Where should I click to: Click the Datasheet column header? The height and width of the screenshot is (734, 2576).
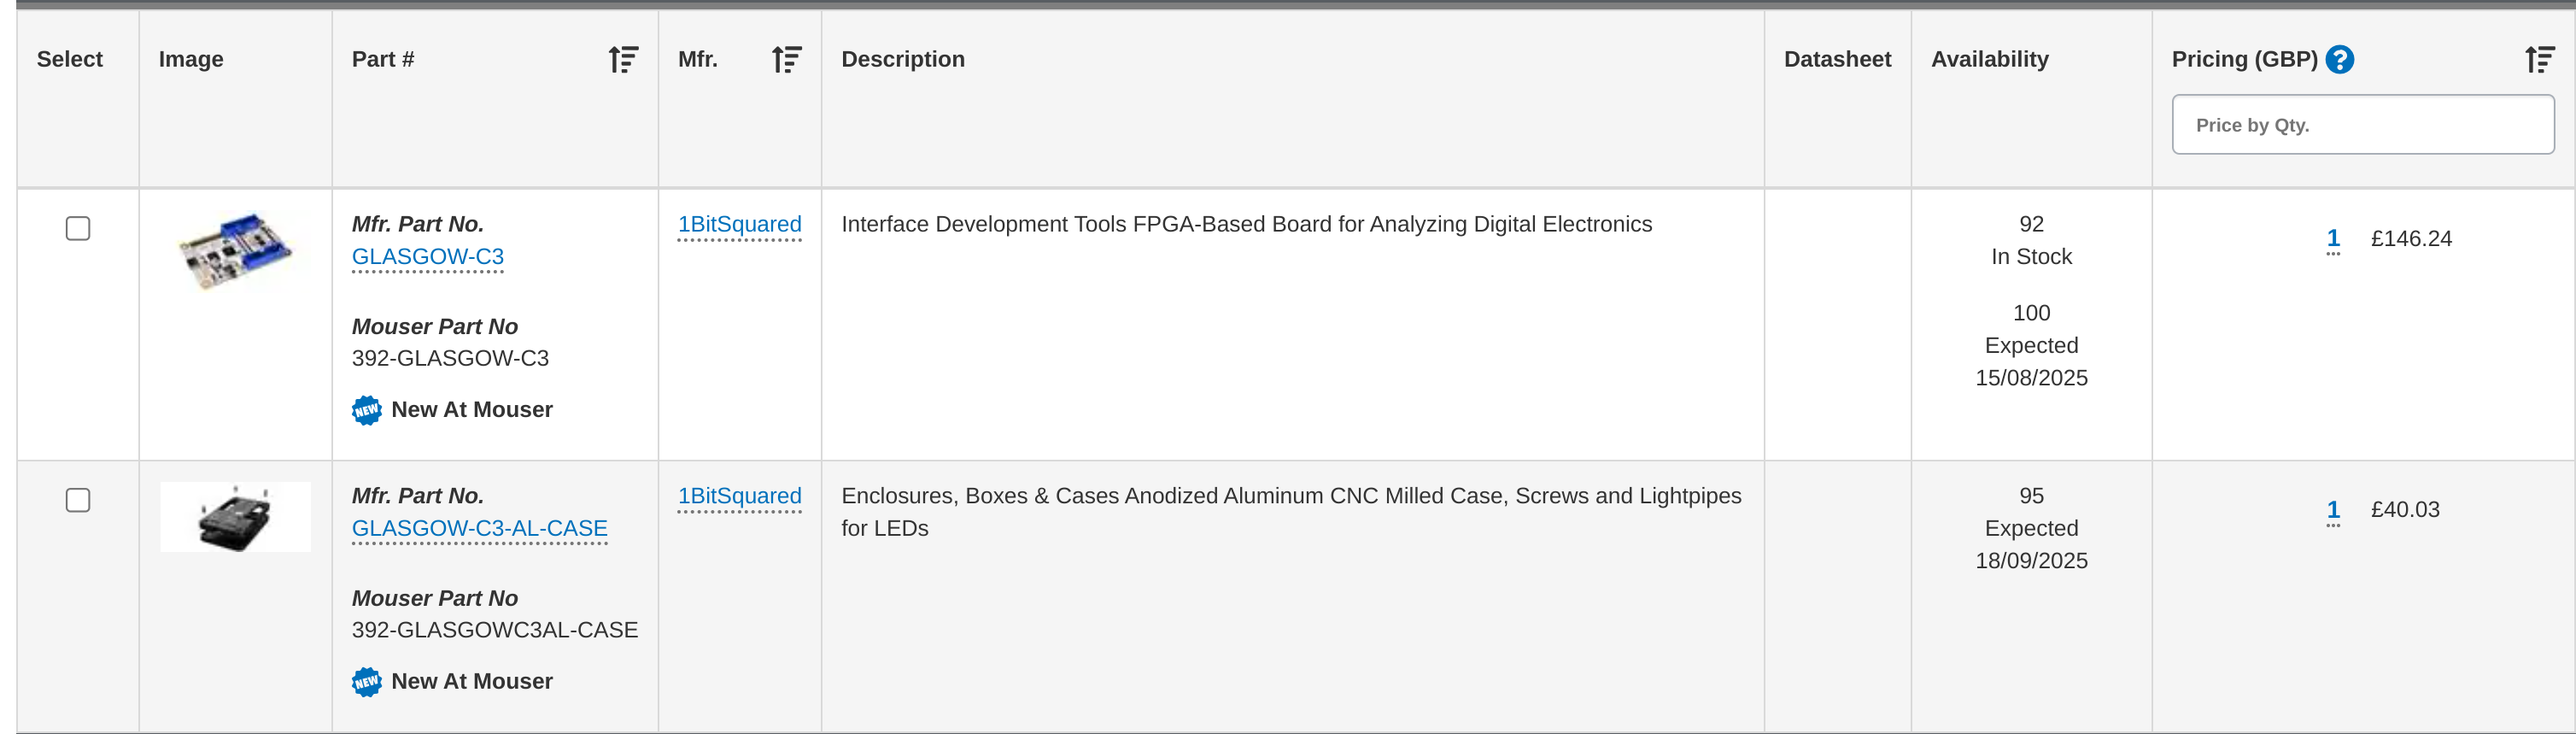tap(1838, 60)
